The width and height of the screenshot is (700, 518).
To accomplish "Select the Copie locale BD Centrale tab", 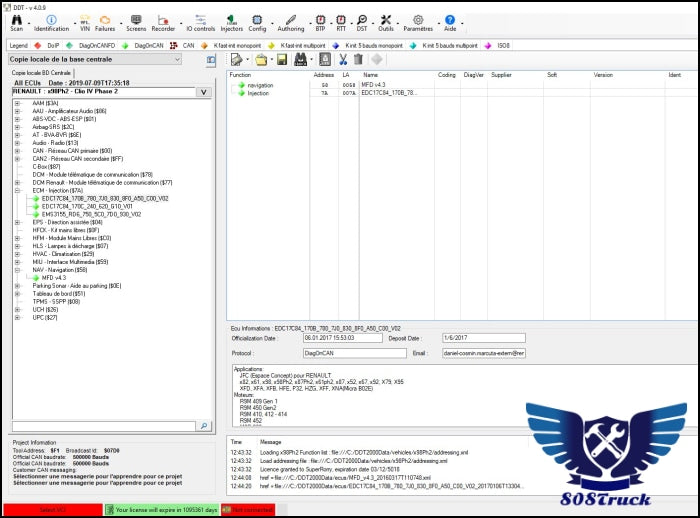I will (x=41, y=73).
